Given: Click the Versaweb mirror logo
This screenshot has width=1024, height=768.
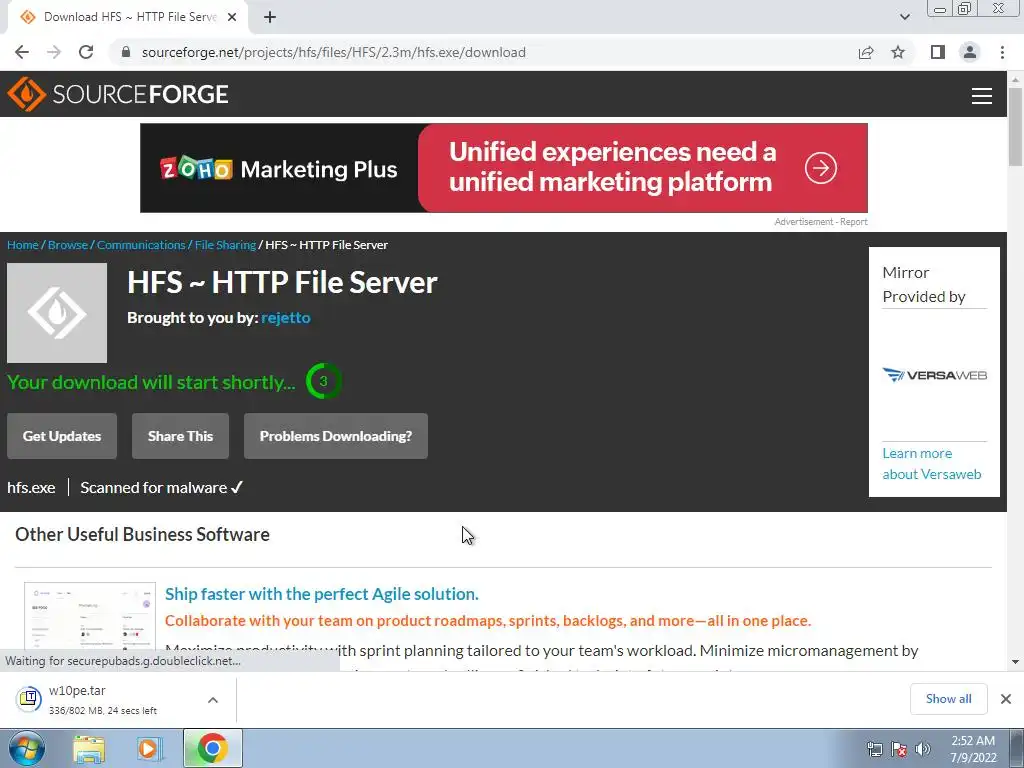Looking at the screenshot, I should pyautogui.click(x=935, y=375).
